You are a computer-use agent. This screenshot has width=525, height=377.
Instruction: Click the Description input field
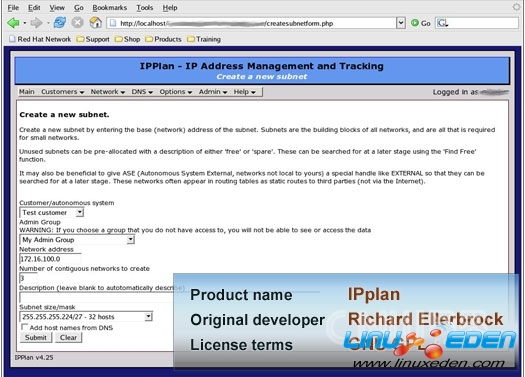pos(97,297)
